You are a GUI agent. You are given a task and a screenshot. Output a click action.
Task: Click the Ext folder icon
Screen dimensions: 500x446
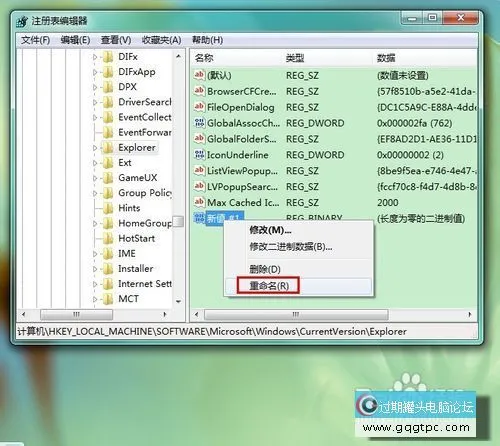tap(108, 163)
